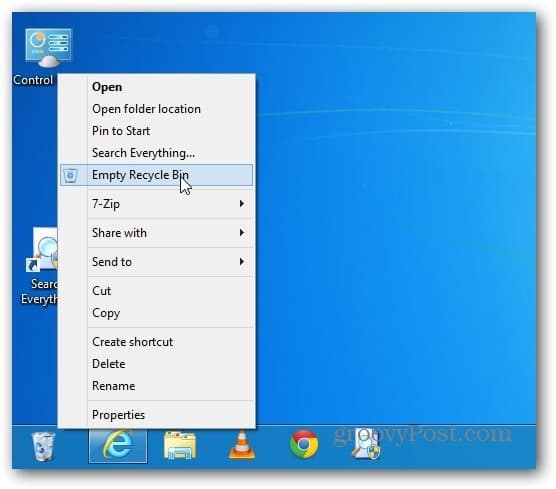Choose Cut from the context menu
This screenshot has height=489, width=556.
(x=156, y=291)
